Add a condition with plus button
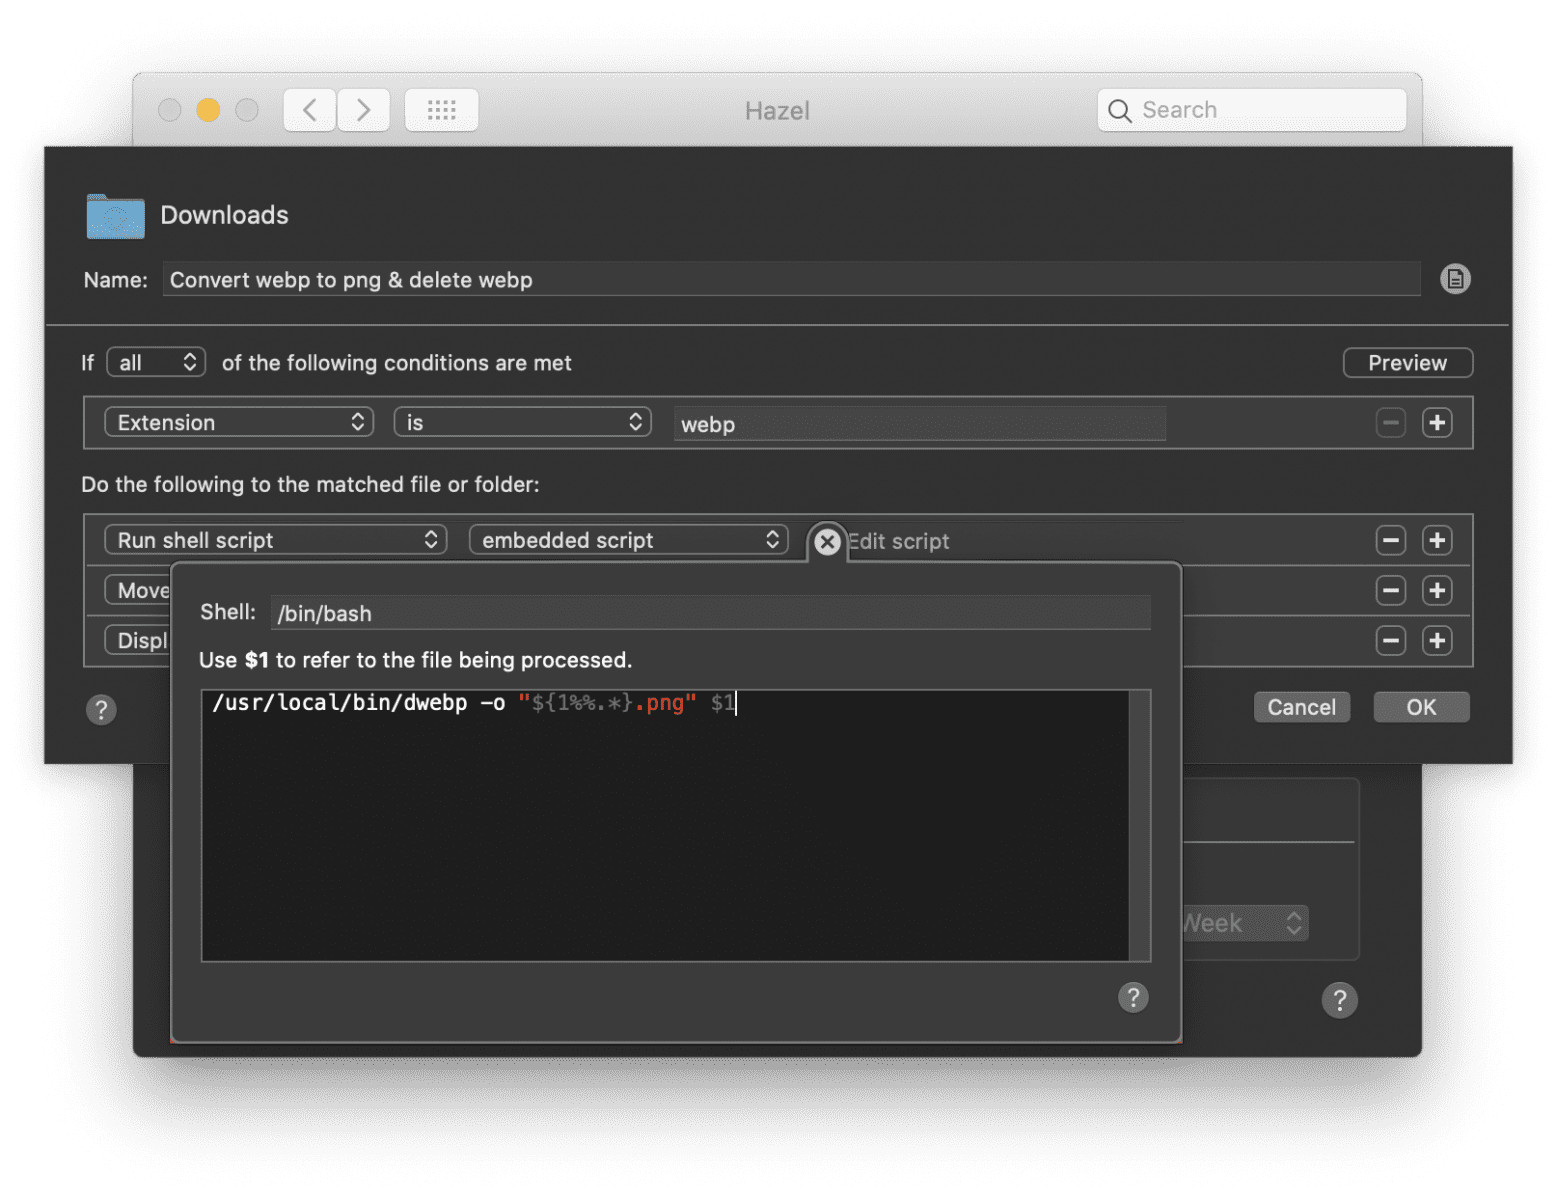Image resolution: width=1557 pixels, height=1200 pixels. pos(1437,423)
